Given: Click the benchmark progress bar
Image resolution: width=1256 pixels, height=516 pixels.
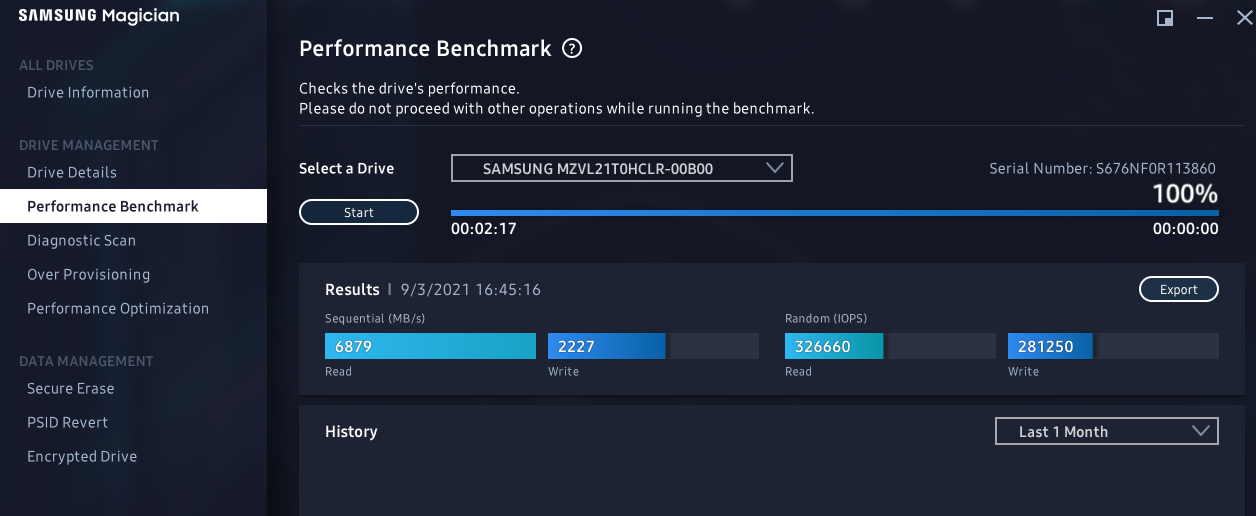Looking at the screenshot, I should (x=834, y=212).
